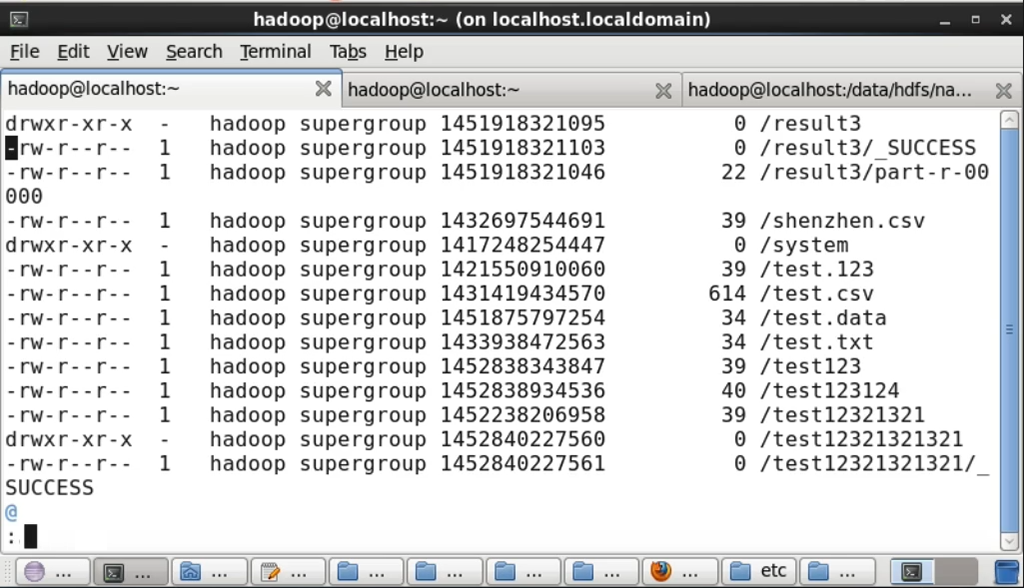
Task: Open the Eclipse taskbar entry
Action: pyautogui.click(x=52, y=572)
